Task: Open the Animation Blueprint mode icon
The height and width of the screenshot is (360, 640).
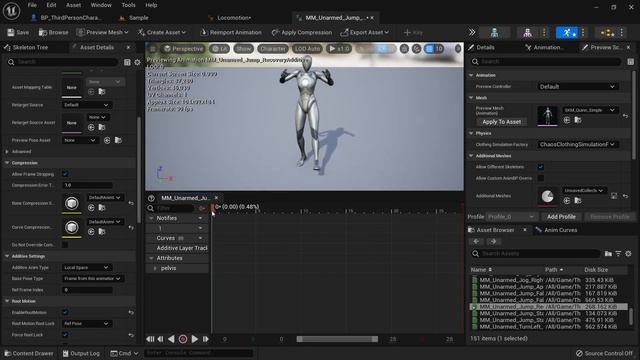Action: (x=607, y=32)
